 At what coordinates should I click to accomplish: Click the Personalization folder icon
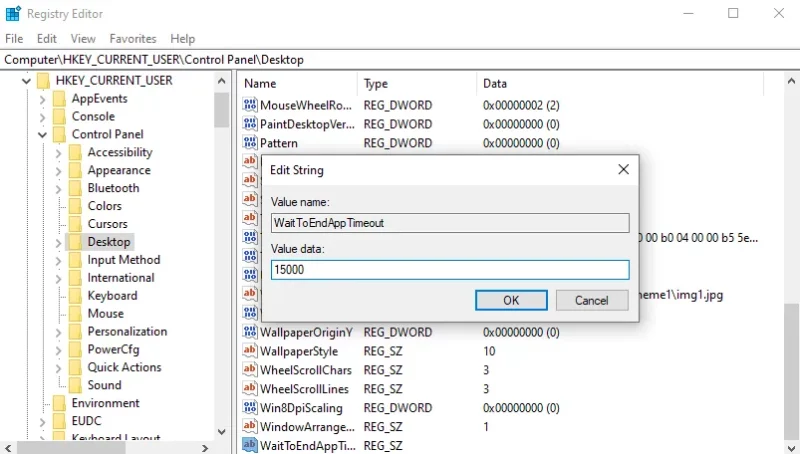tap(75, 332)
